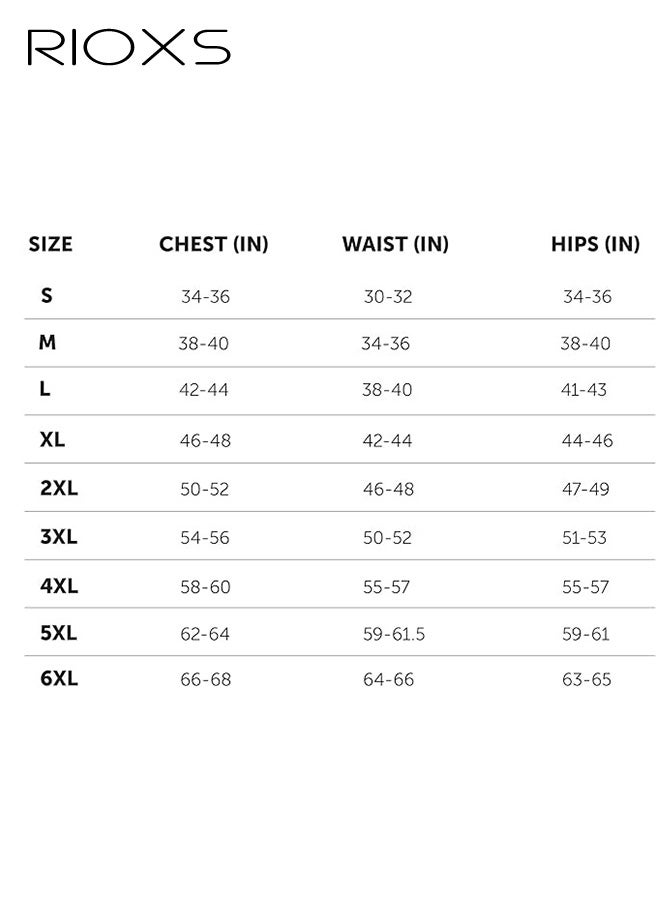This screenshot has height=900, width=660.
Task: Select the 5XL size row label
Action: [58, 633]
